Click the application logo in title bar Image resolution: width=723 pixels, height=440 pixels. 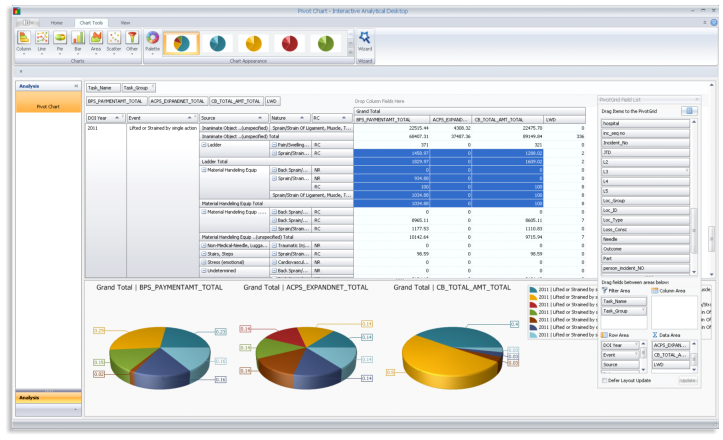tap(17, 11)
